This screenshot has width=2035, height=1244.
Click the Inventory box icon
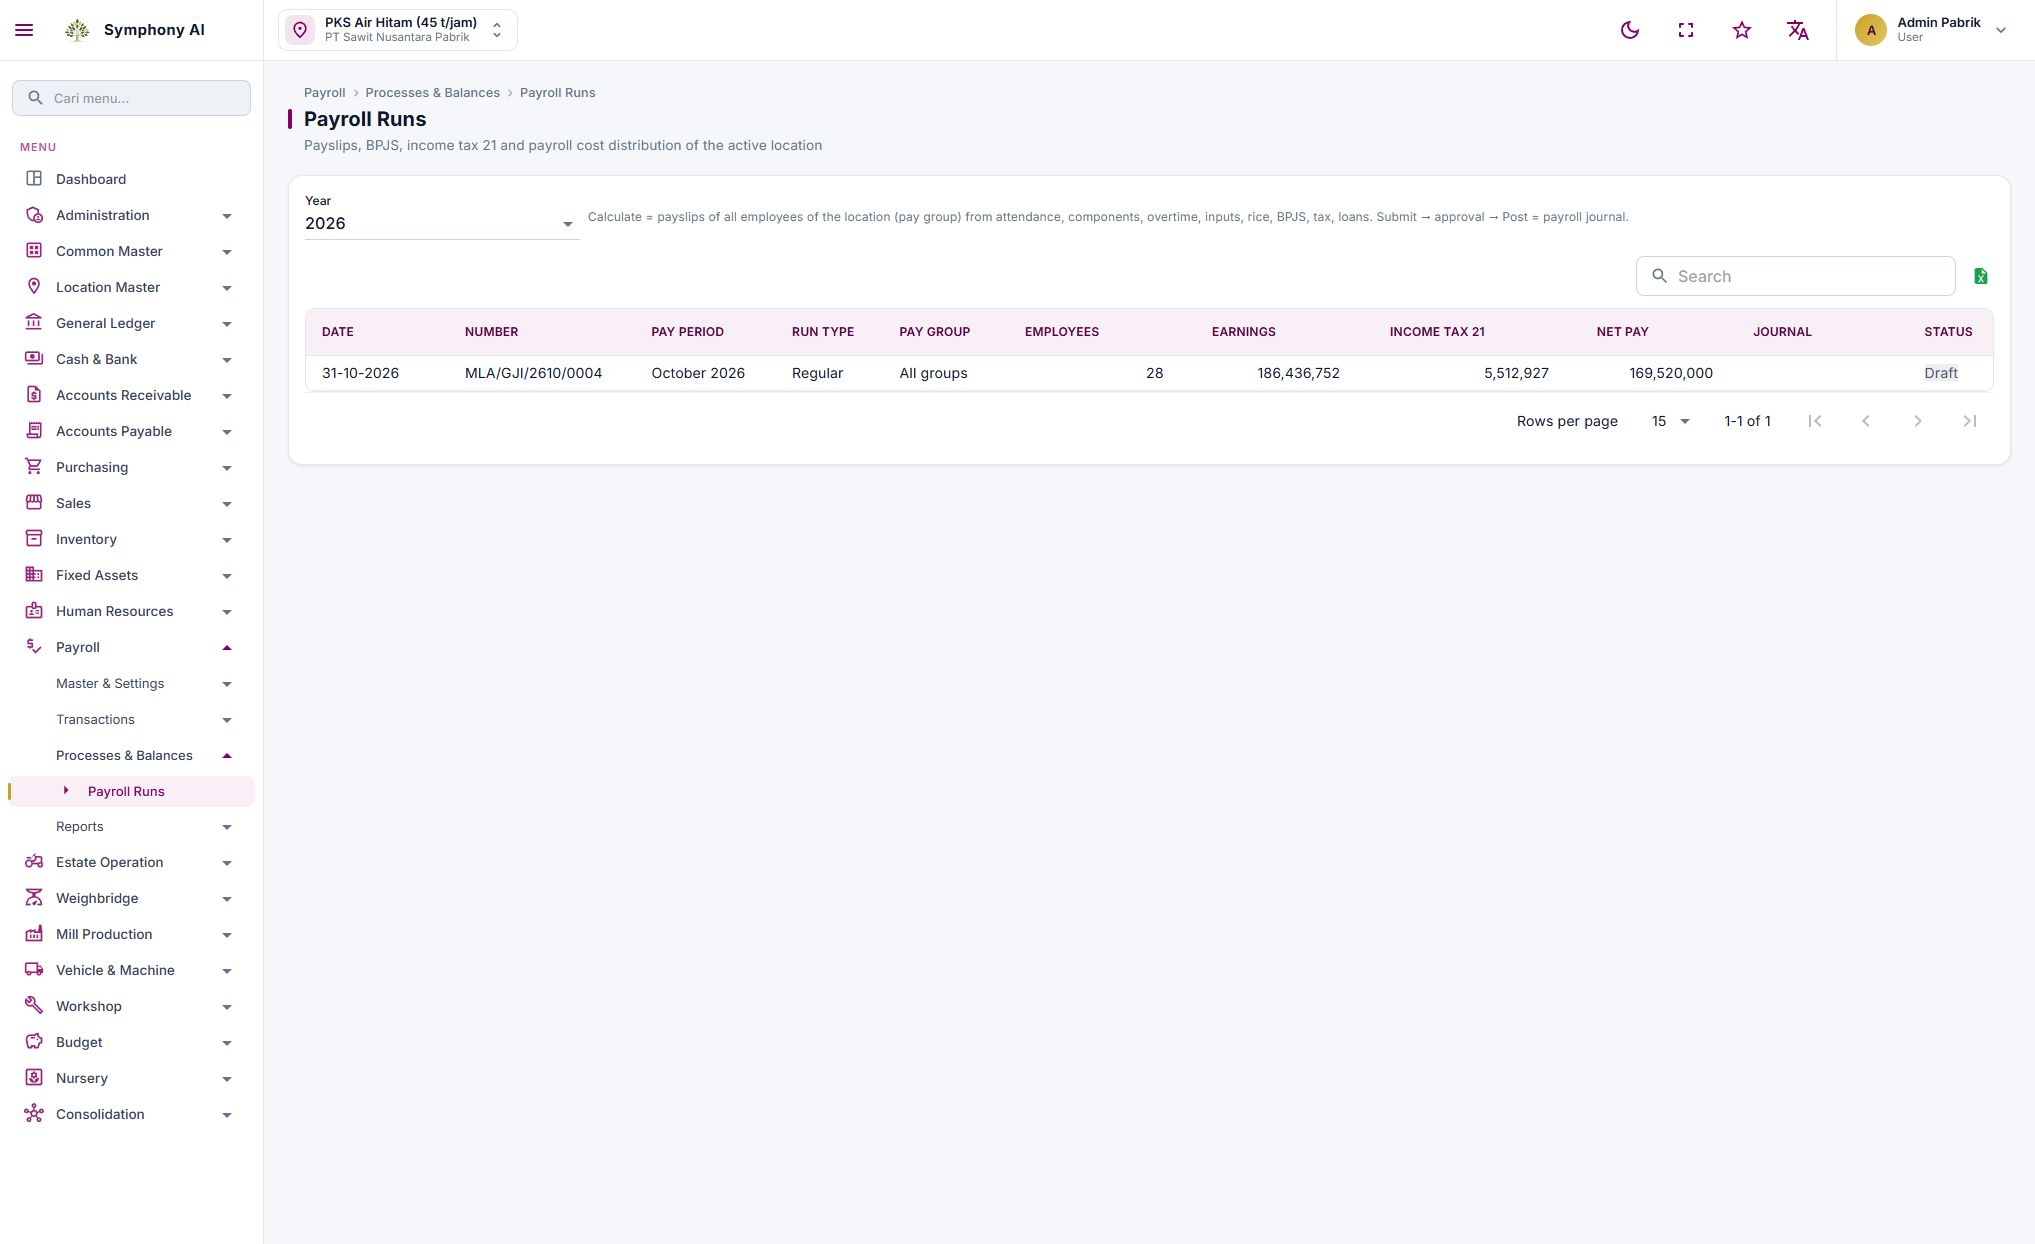[x=34, y=539]
